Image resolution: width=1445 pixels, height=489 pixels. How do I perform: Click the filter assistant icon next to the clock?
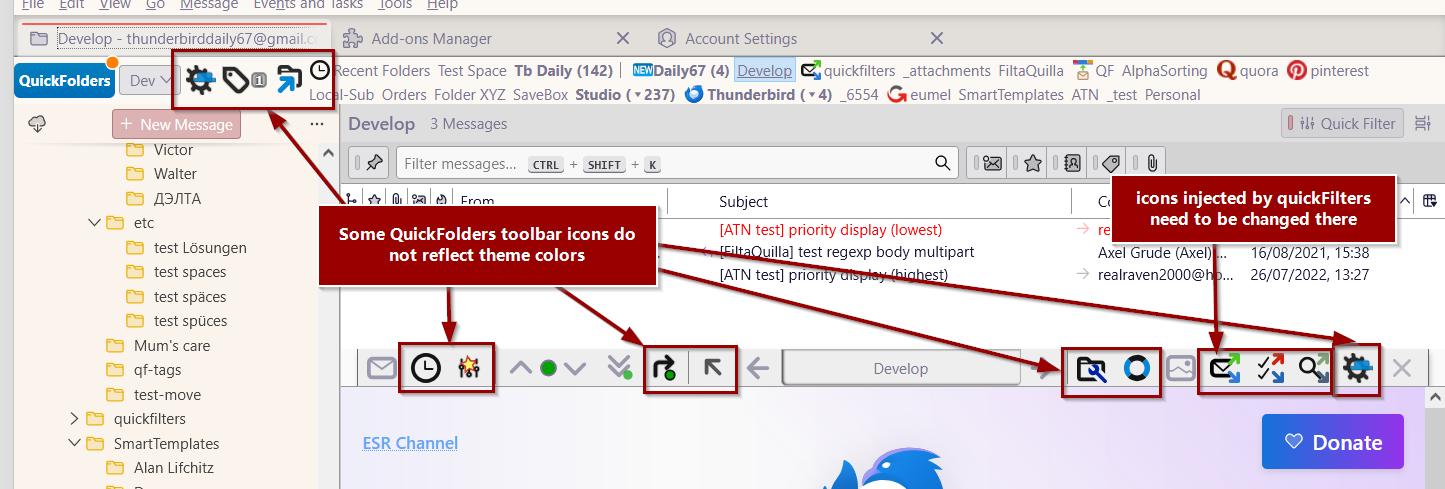coord(469,369)
